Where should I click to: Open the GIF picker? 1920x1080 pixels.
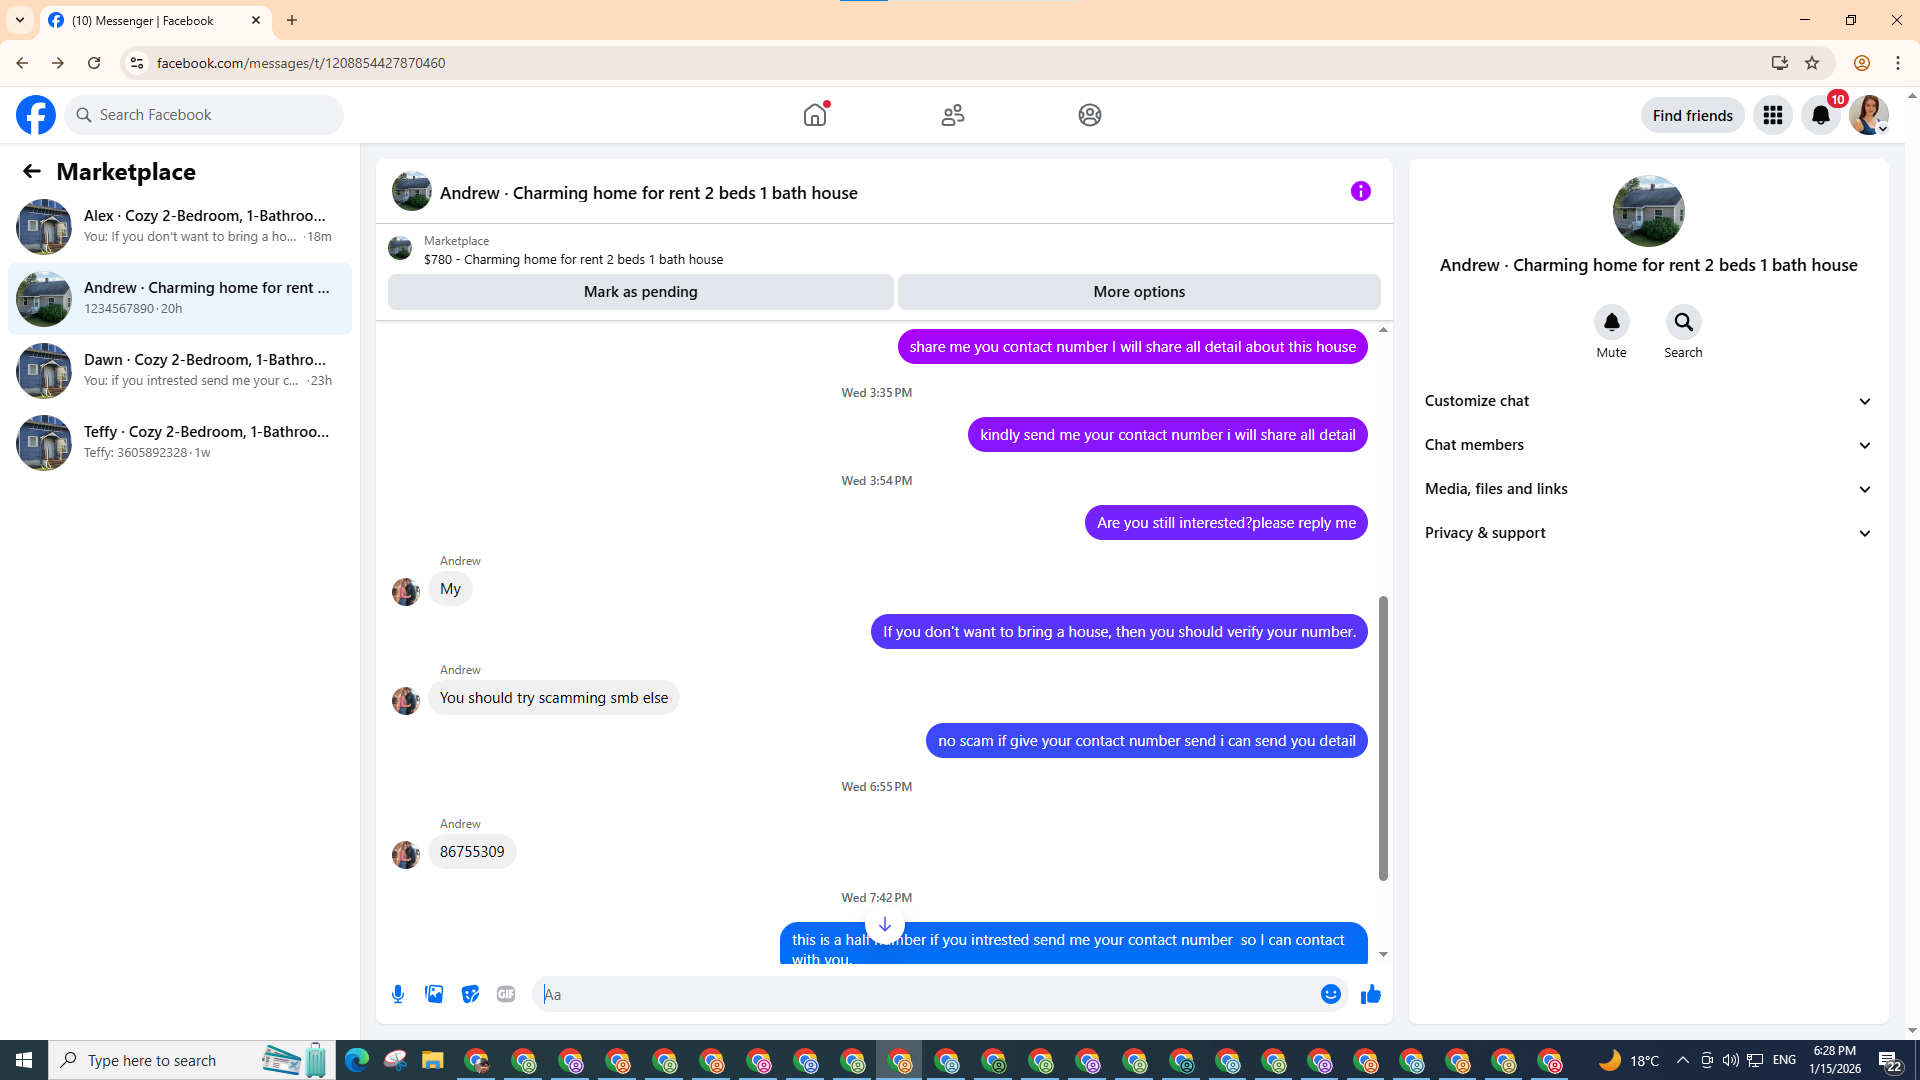pyautogui.click(x=506, y=994)
